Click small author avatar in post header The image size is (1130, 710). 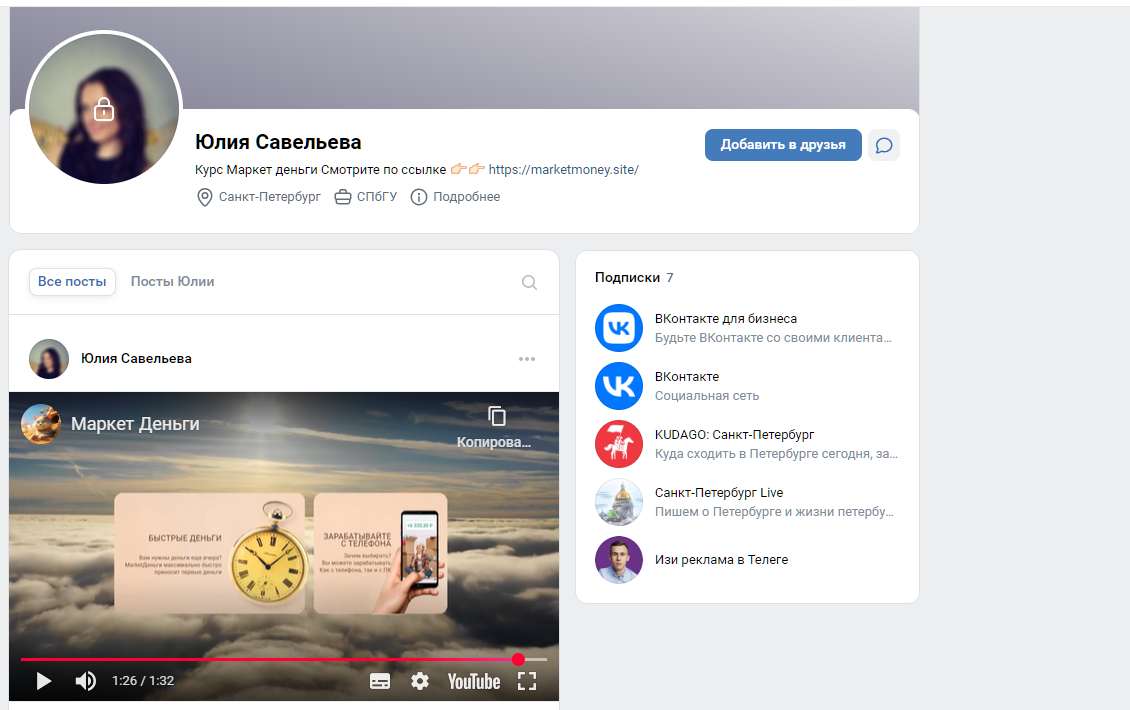48,359
